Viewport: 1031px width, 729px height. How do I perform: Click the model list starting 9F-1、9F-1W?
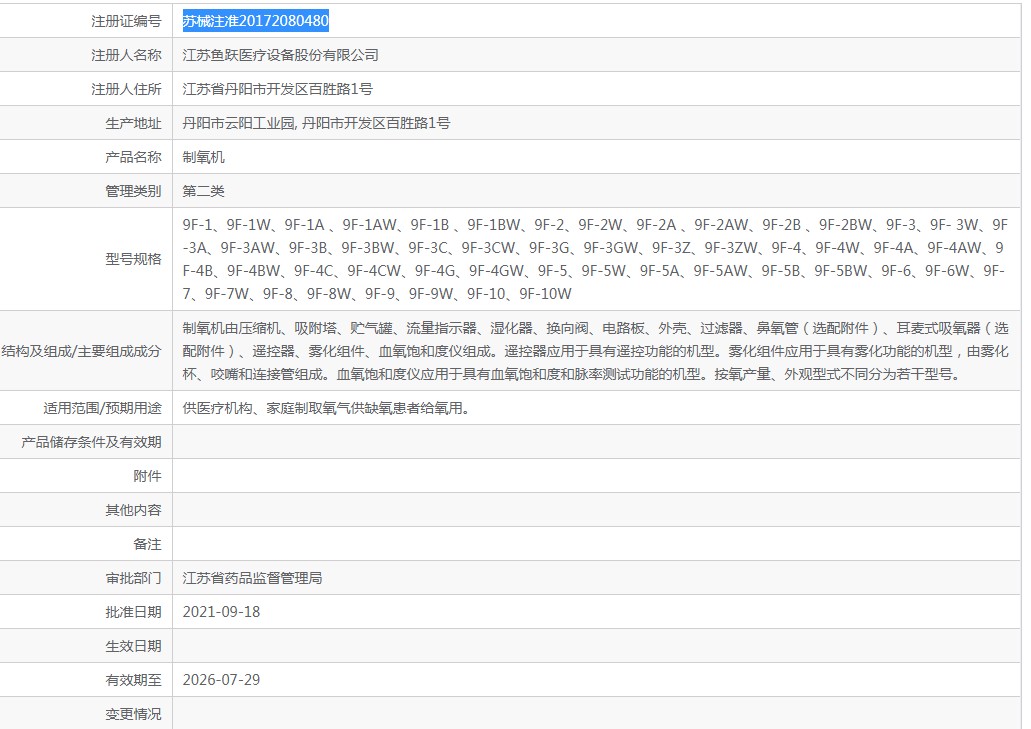tap(595, 260)
